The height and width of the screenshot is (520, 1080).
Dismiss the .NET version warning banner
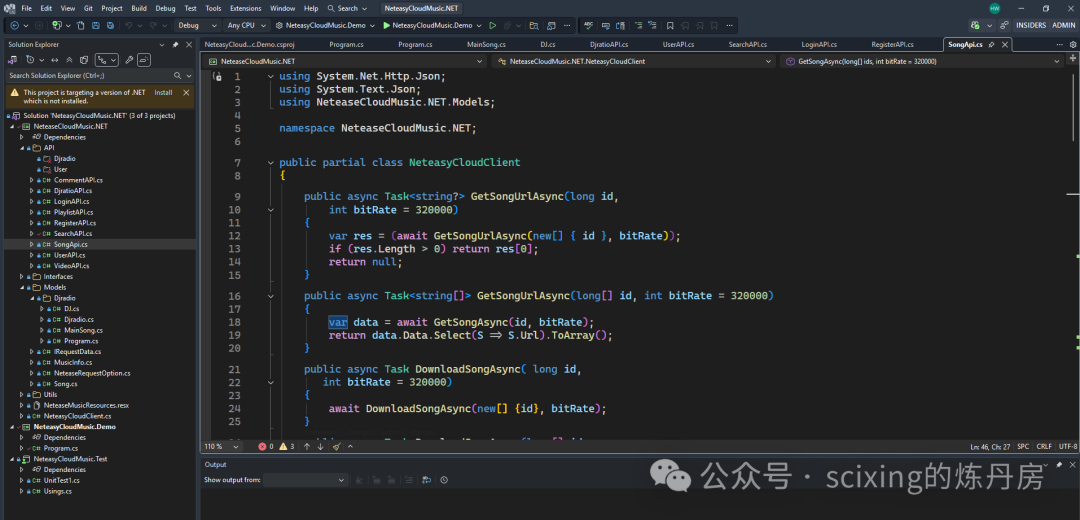point(186,92)
